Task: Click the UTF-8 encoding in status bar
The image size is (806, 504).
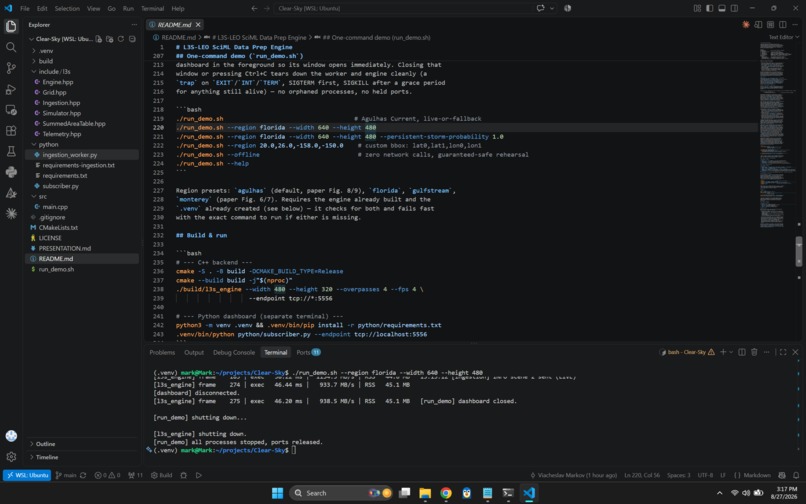Action: pos(705,475)
